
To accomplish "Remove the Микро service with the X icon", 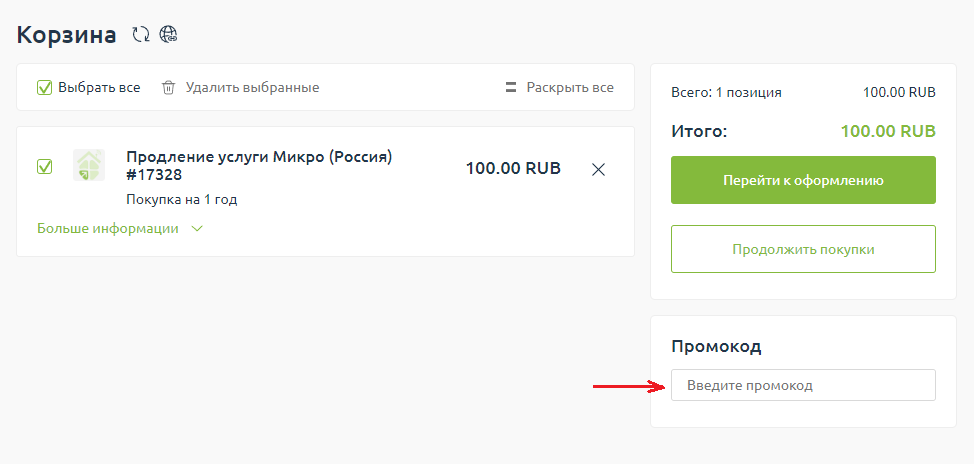I will point(598,169).
